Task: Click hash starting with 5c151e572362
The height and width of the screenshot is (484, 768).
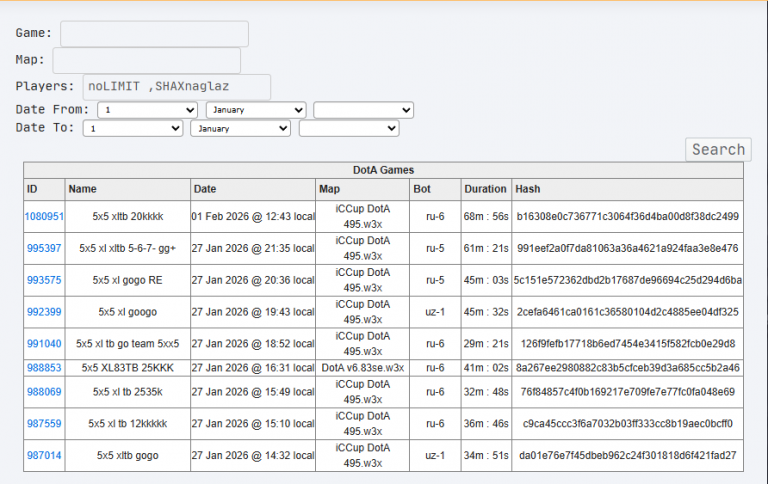Action: pyautogui.click(x=627, y=280)
